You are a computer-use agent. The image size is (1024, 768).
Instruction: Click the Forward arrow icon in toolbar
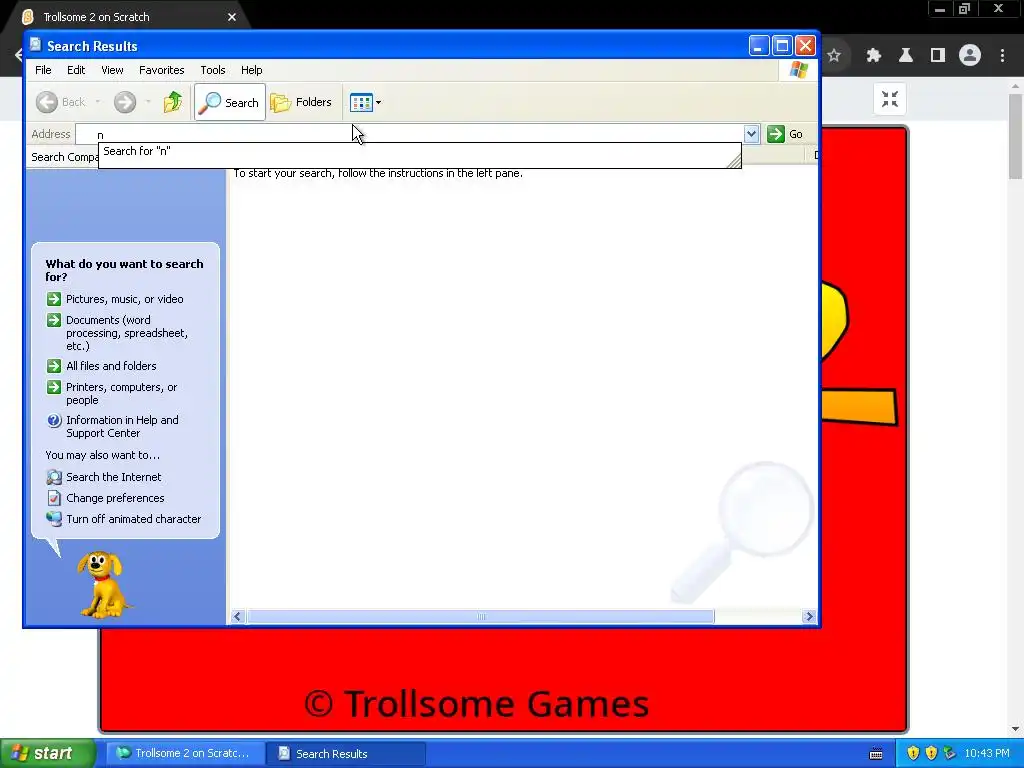click(125, 102)
